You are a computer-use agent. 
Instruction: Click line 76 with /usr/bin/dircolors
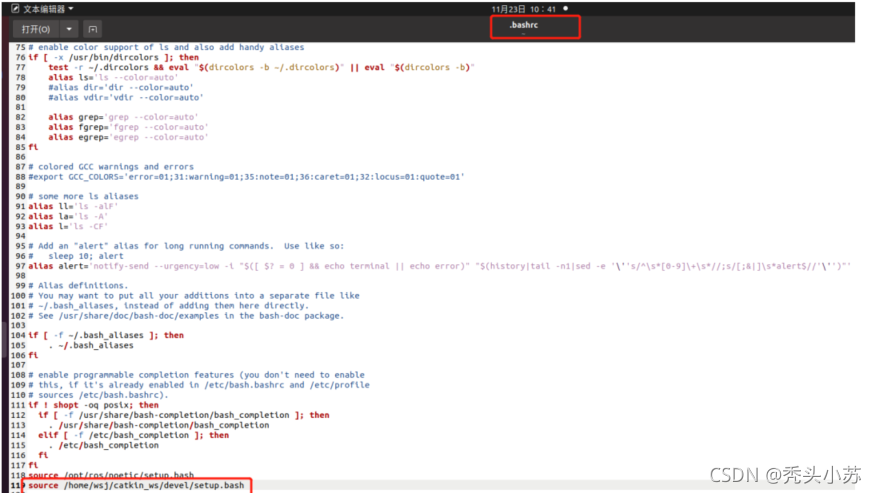click(x=114, y=57)
